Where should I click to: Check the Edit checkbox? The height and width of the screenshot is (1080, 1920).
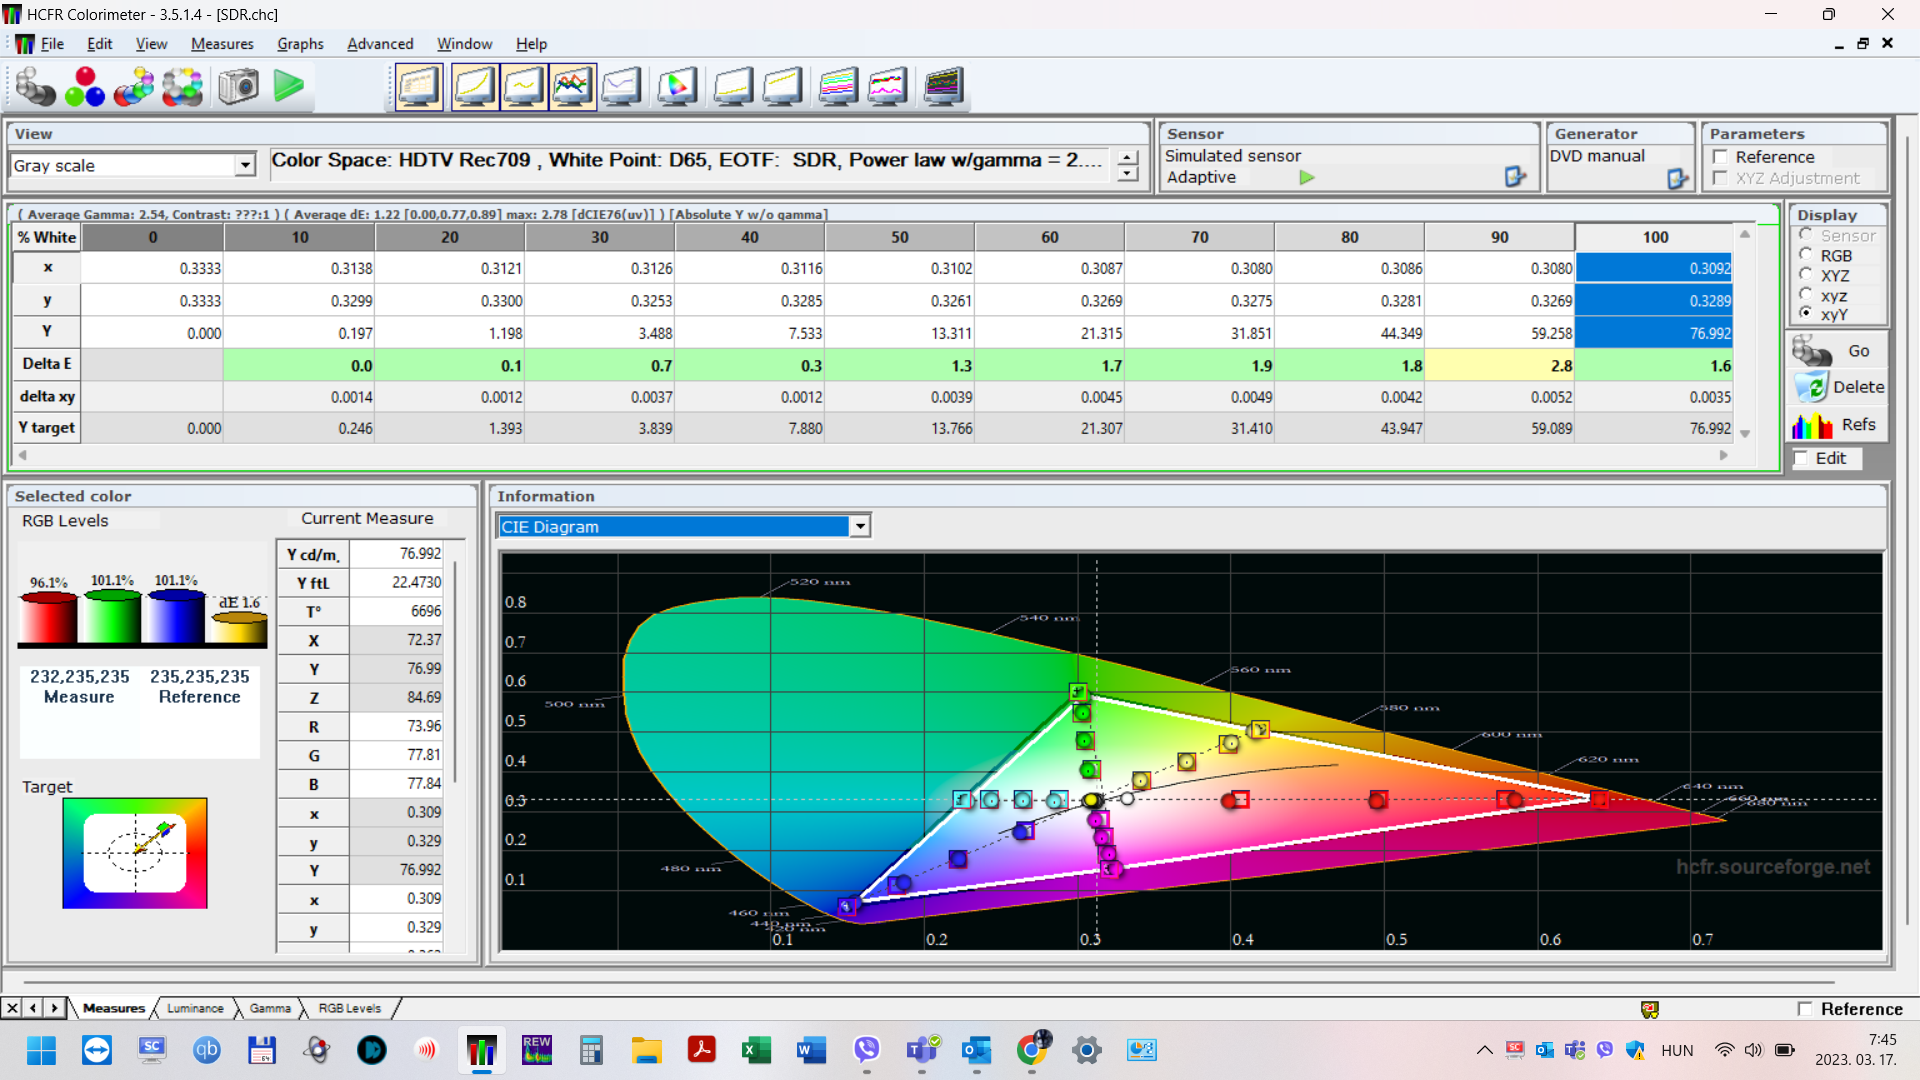pyautogui.click(x=1802, y=459)
